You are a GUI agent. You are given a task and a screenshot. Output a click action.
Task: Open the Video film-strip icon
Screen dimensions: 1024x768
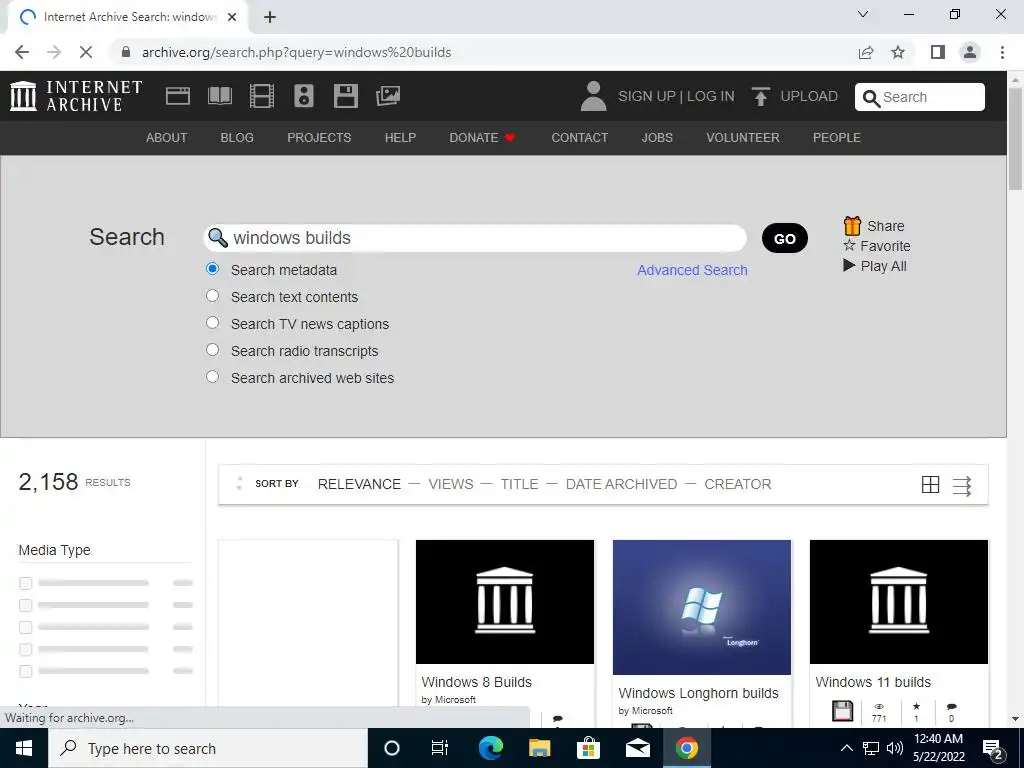tap(262, 96)
